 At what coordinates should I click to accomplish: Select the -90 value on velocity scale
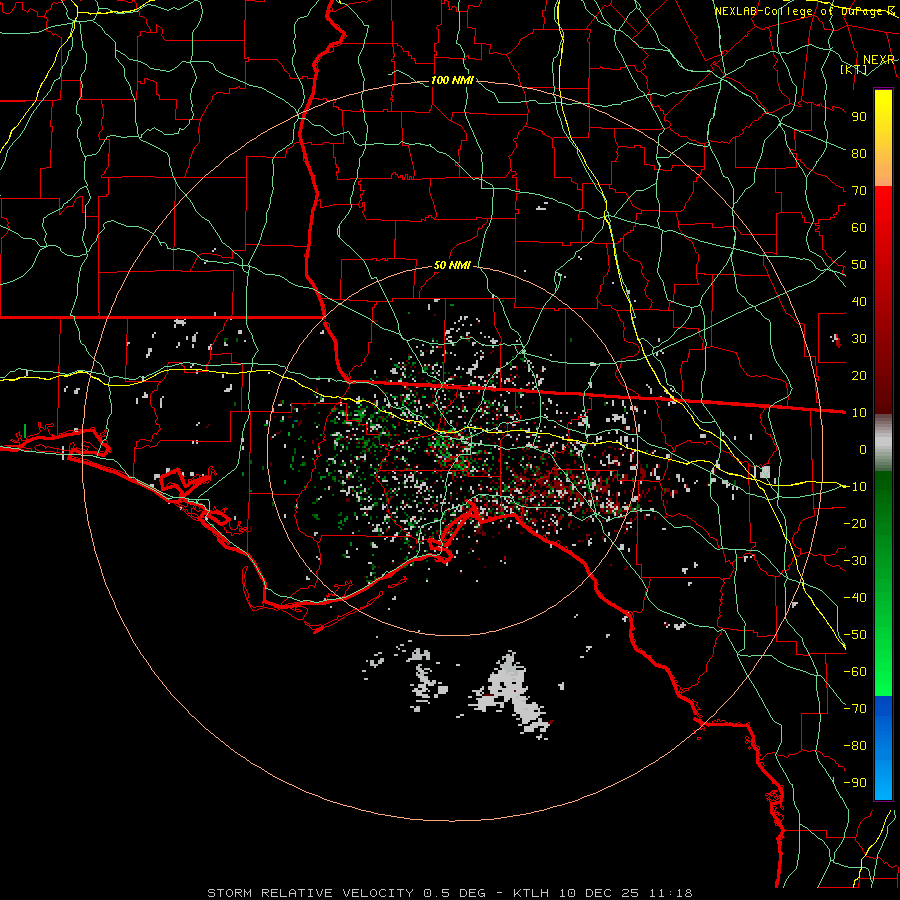click(x=855, y=783)
